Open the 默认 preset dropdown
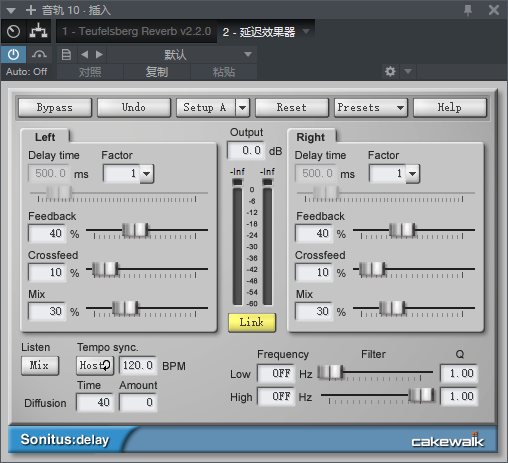Viewport: 508px width, 463px height. (x=182, y=54)
